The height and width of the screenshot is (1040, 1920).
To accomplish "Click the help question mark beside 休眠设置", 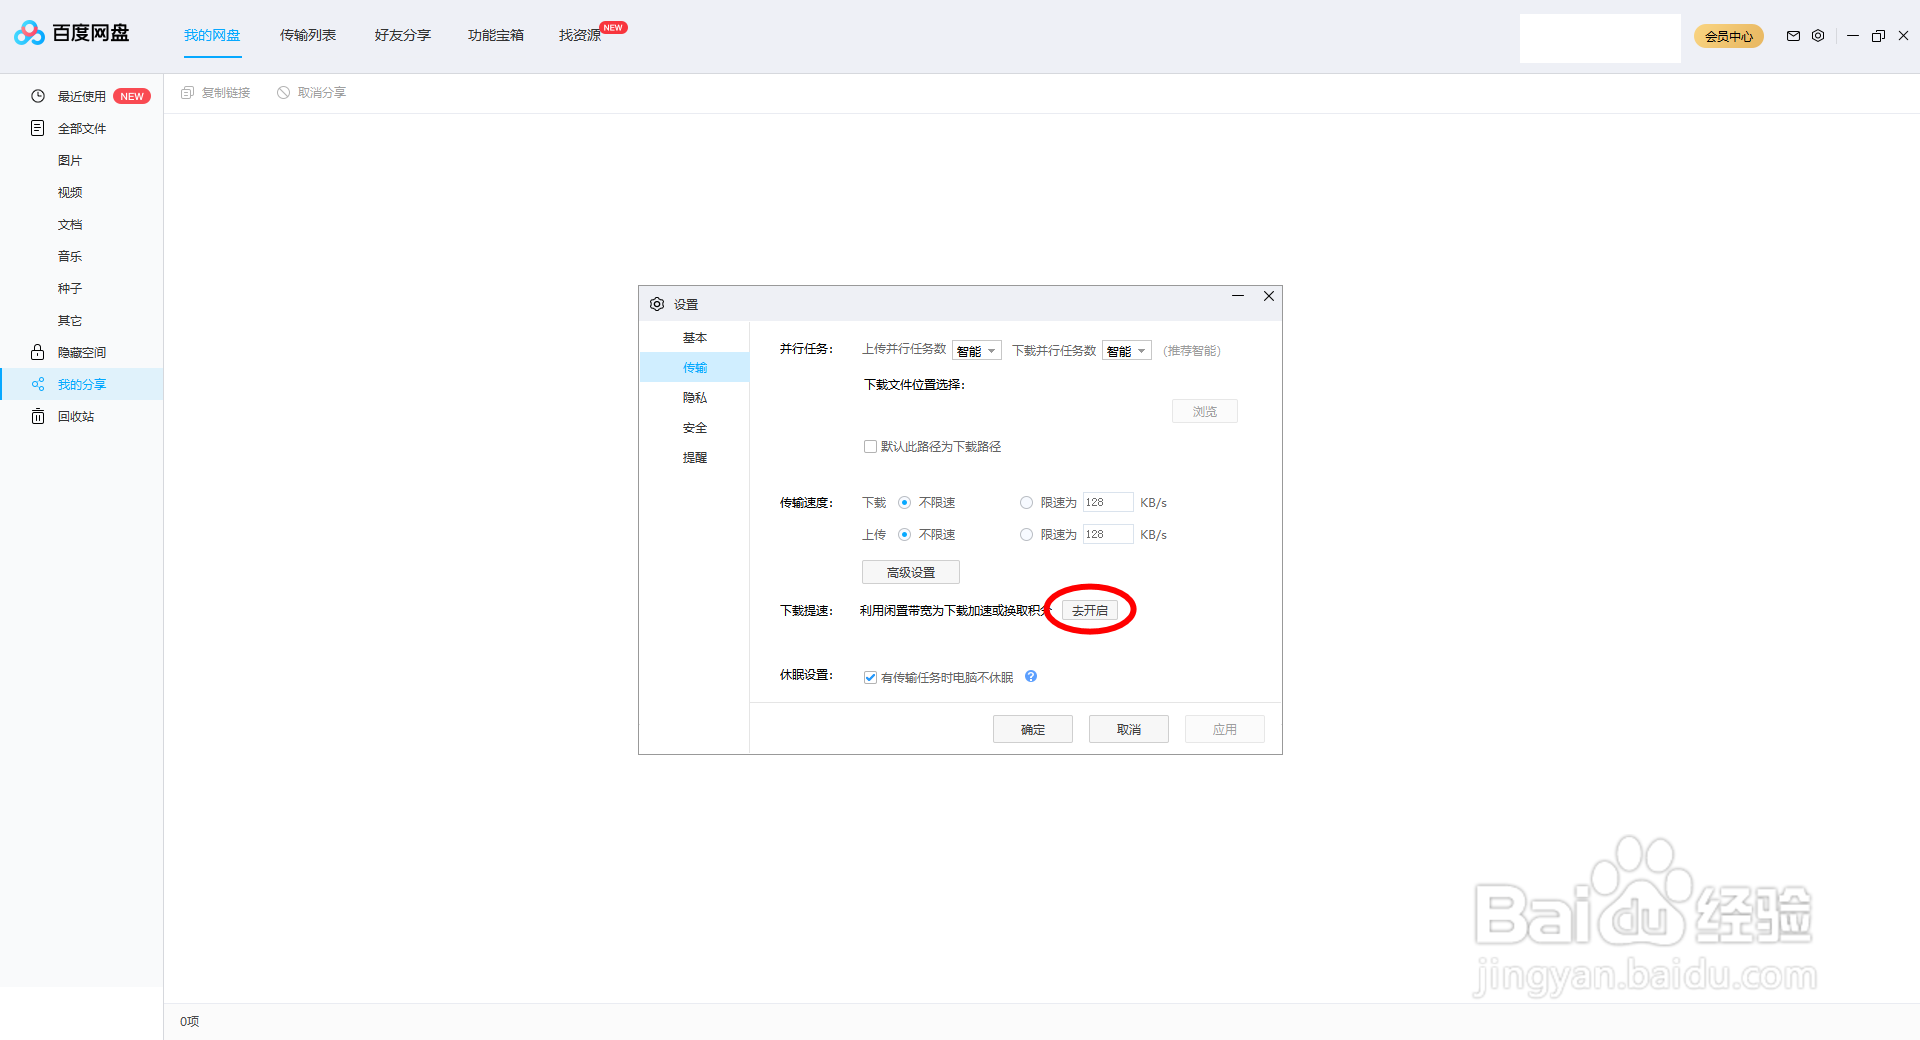I will pyautogui.click(x=1031, y=677).
